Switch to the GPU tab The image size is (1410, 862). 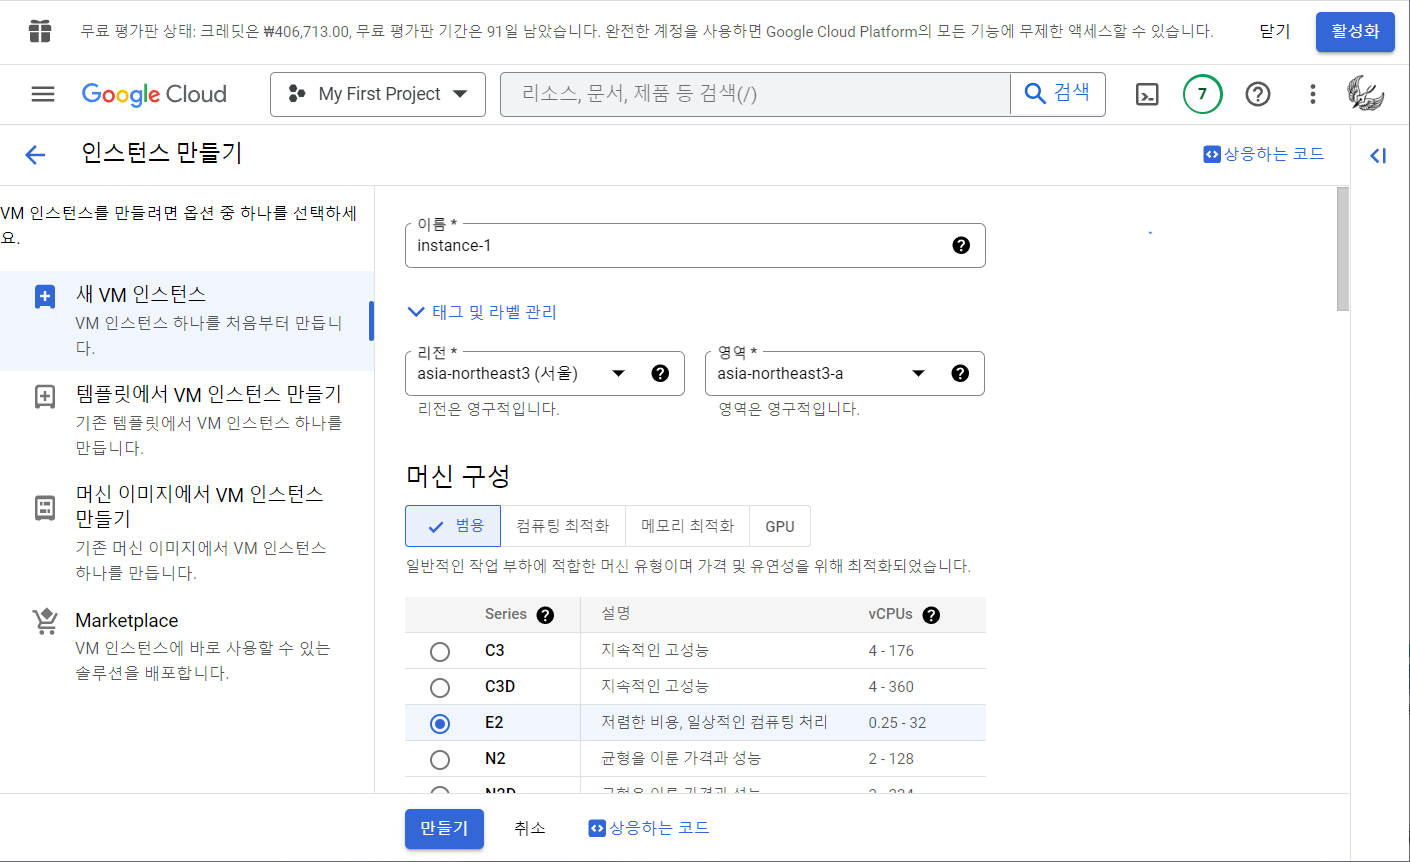tap(780, 526)
